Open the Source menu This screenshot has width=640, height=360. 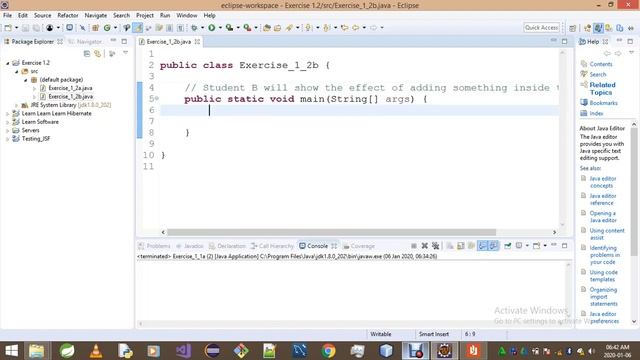(42, 16)
